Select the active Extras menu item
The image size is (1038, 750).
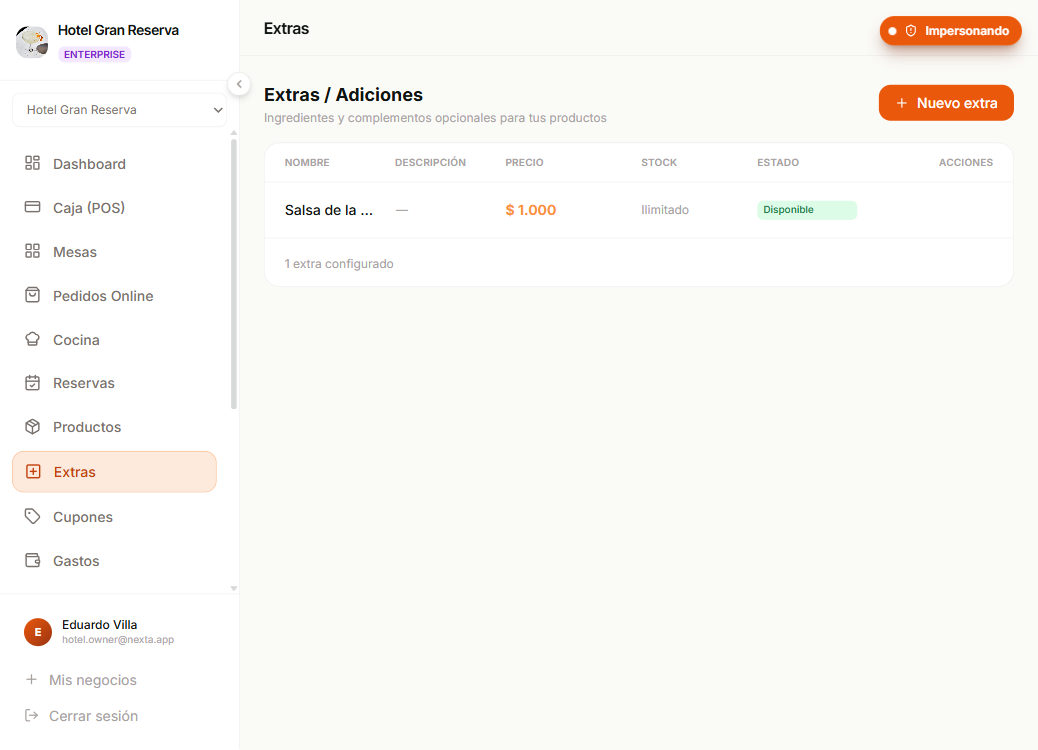pos(115,472)
